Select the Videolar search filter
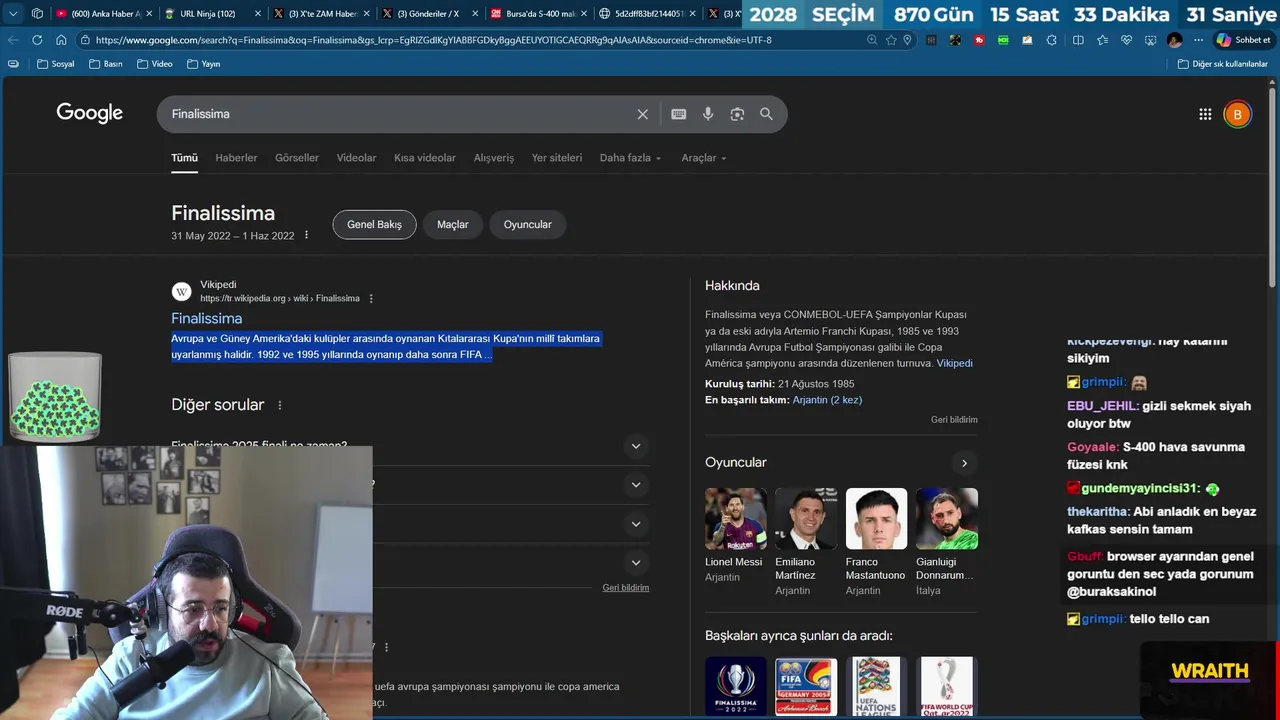This screenshot has width=1280, height=720. click(356, 158)
